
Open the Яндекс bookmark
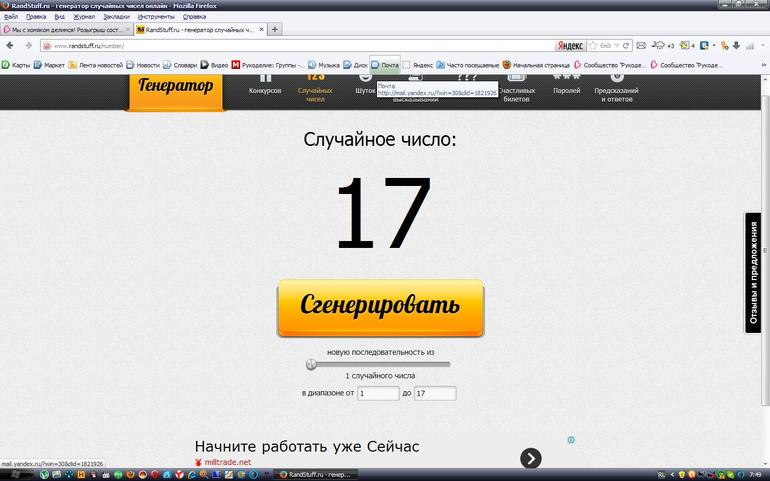(x=418, y=65)
